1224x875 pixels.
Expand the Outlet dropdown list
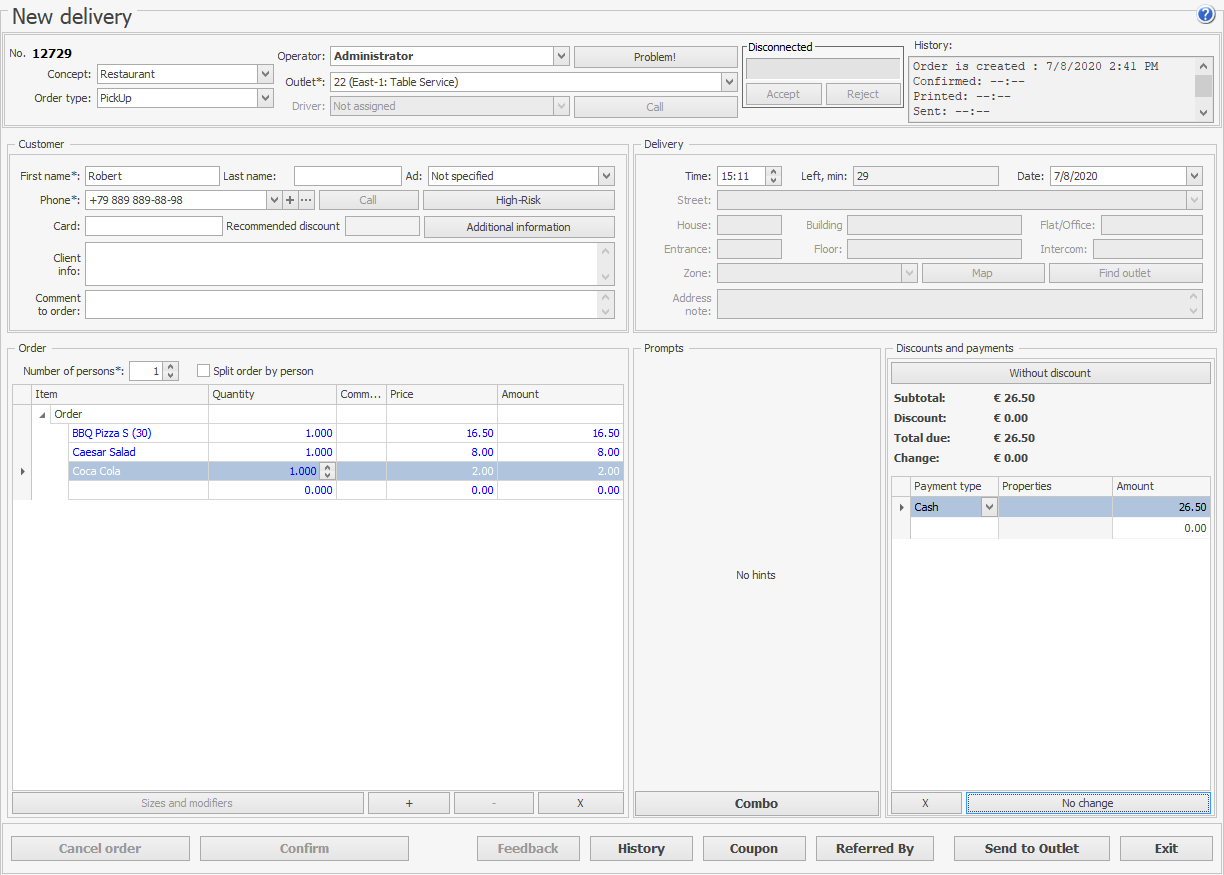tap(728, 82)
